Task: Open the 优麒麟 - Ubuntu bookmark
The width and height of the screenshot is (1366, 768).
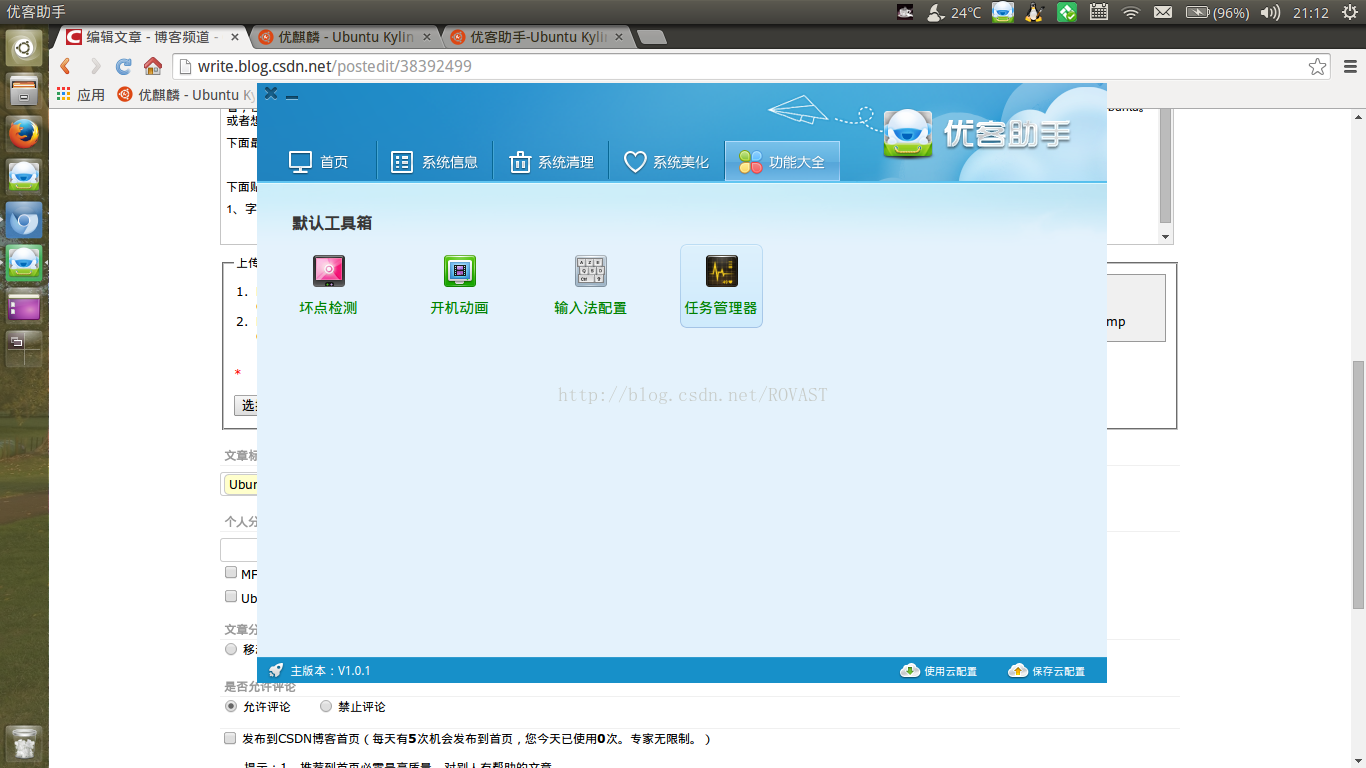Action: [185, 95]
